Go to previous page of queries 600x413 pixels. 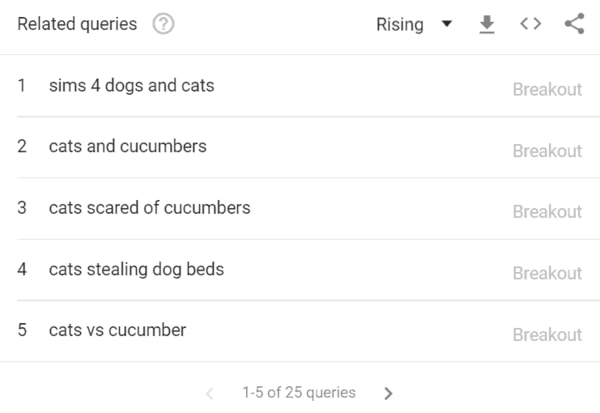pos(210,393)
